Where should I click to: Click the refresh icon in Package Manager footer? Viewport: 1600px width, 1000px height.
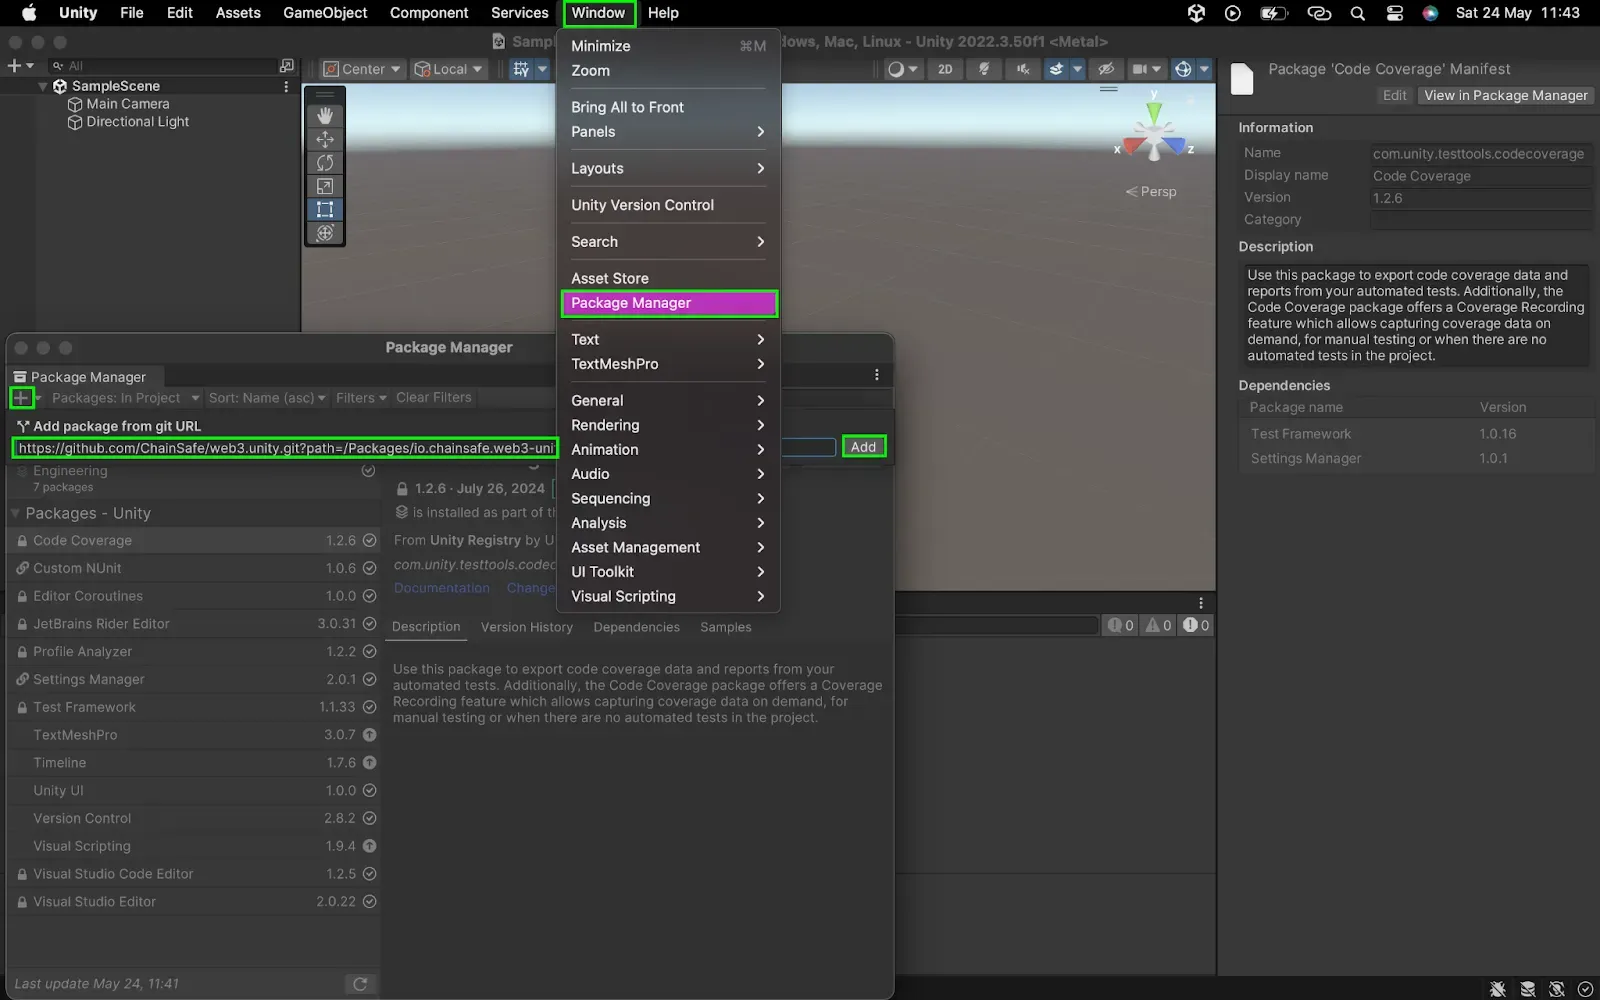click(x=360, y=984)
